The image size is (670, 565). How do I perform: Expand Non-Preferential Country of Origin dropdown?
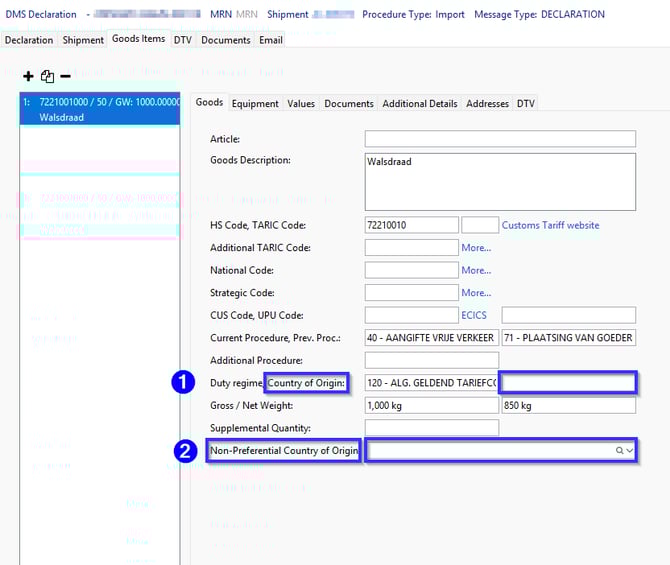630,451
